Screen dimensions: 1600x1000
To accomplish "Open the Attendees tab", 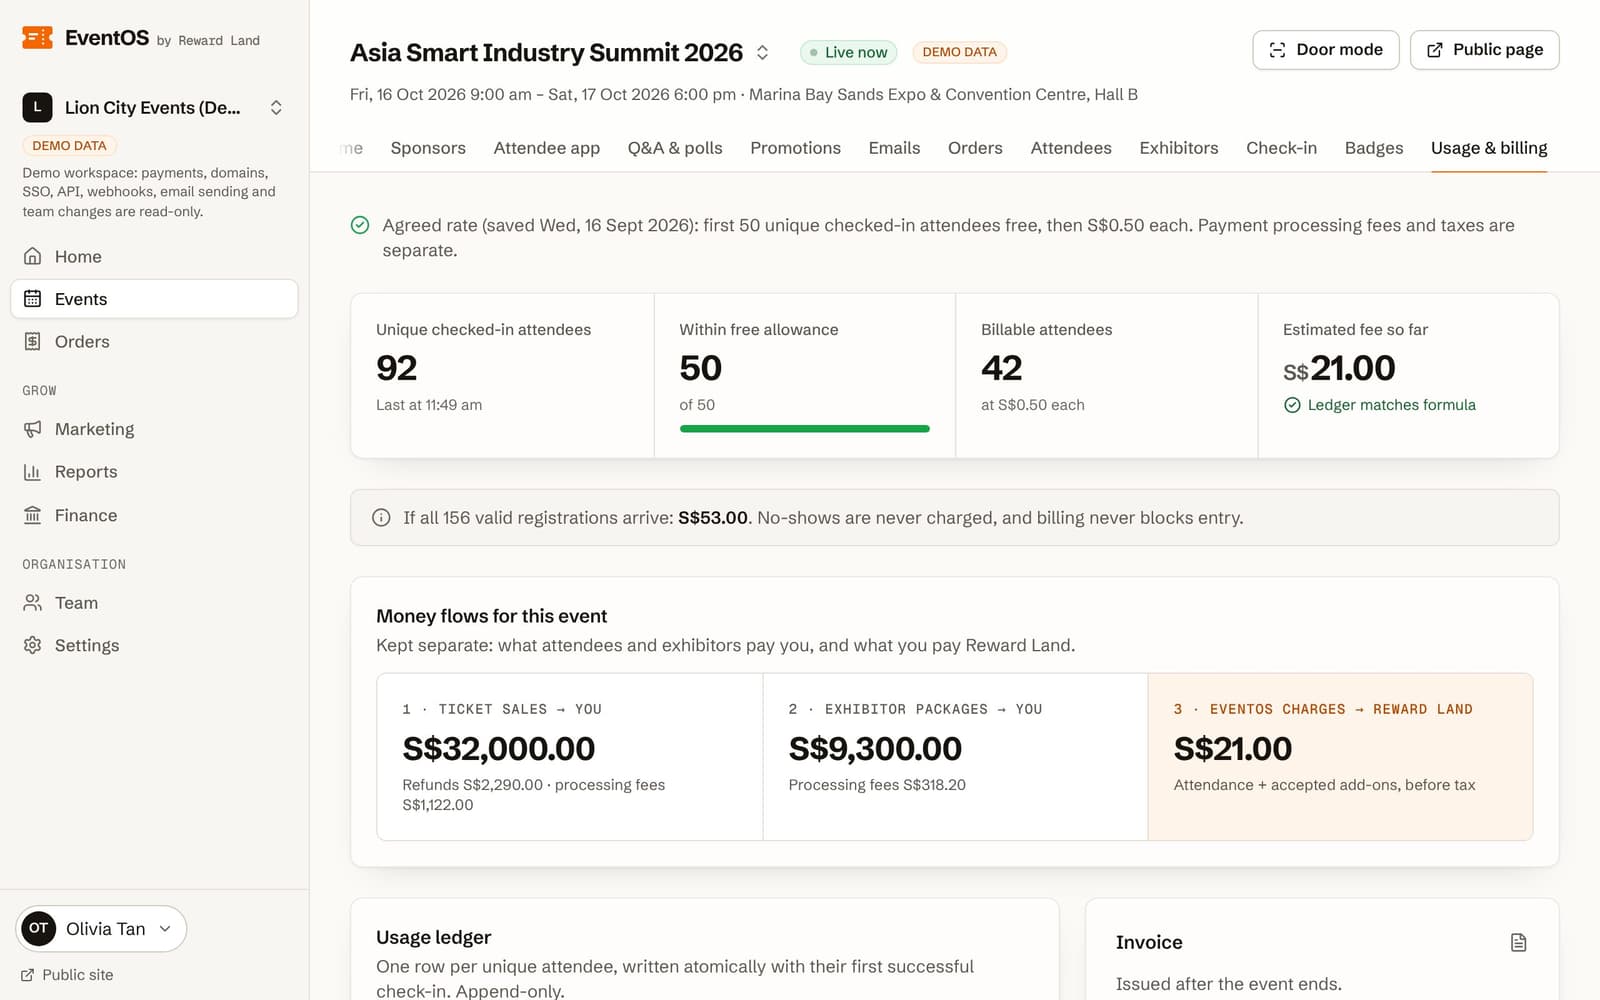I will pyautogui.click(x=1071, y=148).
